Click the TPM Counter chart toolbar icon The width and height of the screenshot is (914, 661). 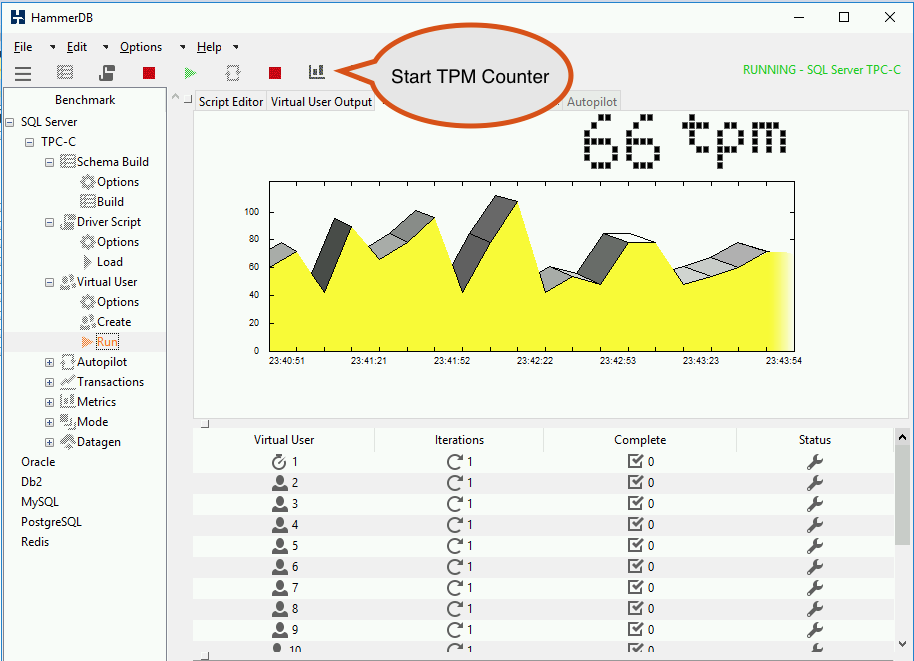pos(317,72)
